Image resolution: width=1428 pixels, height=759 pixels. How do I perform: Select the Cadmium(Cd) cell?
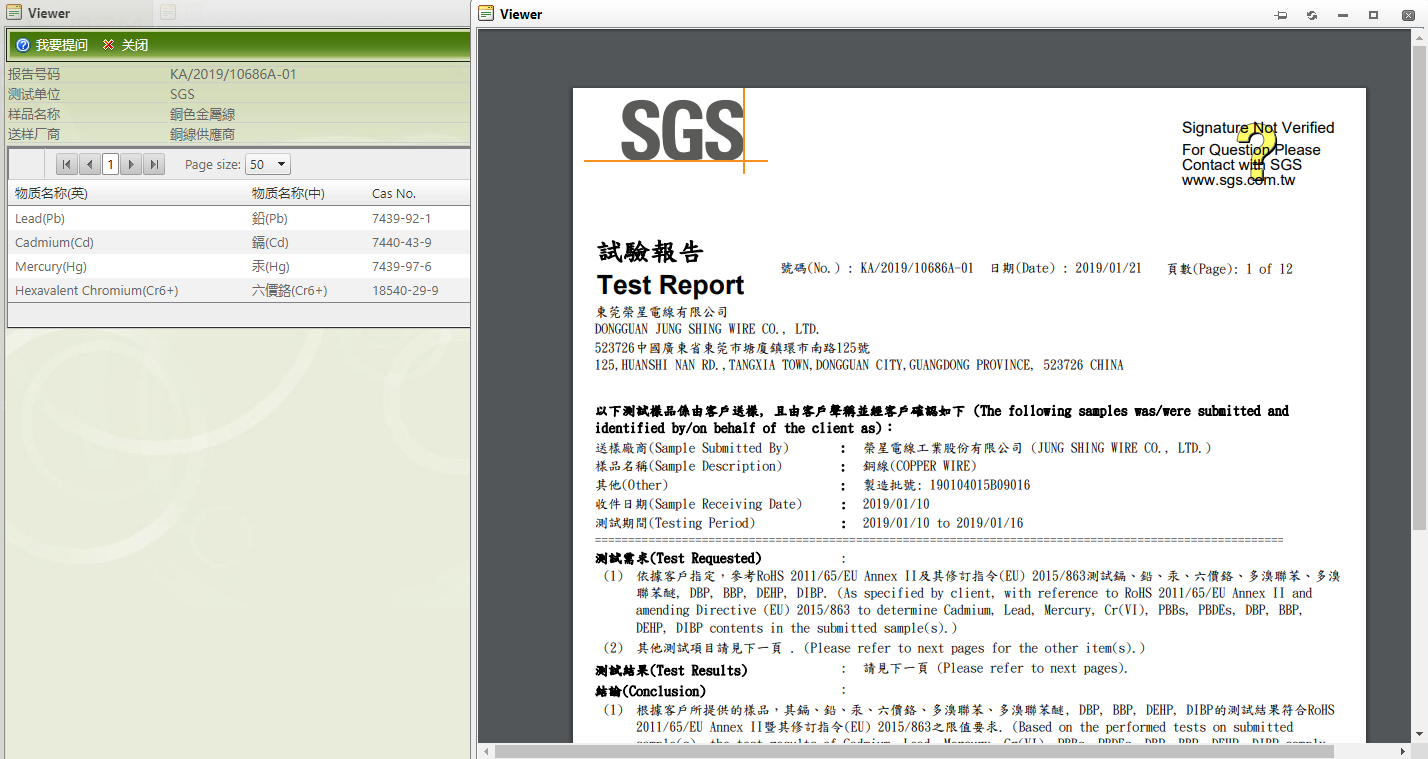pos(55,242)
